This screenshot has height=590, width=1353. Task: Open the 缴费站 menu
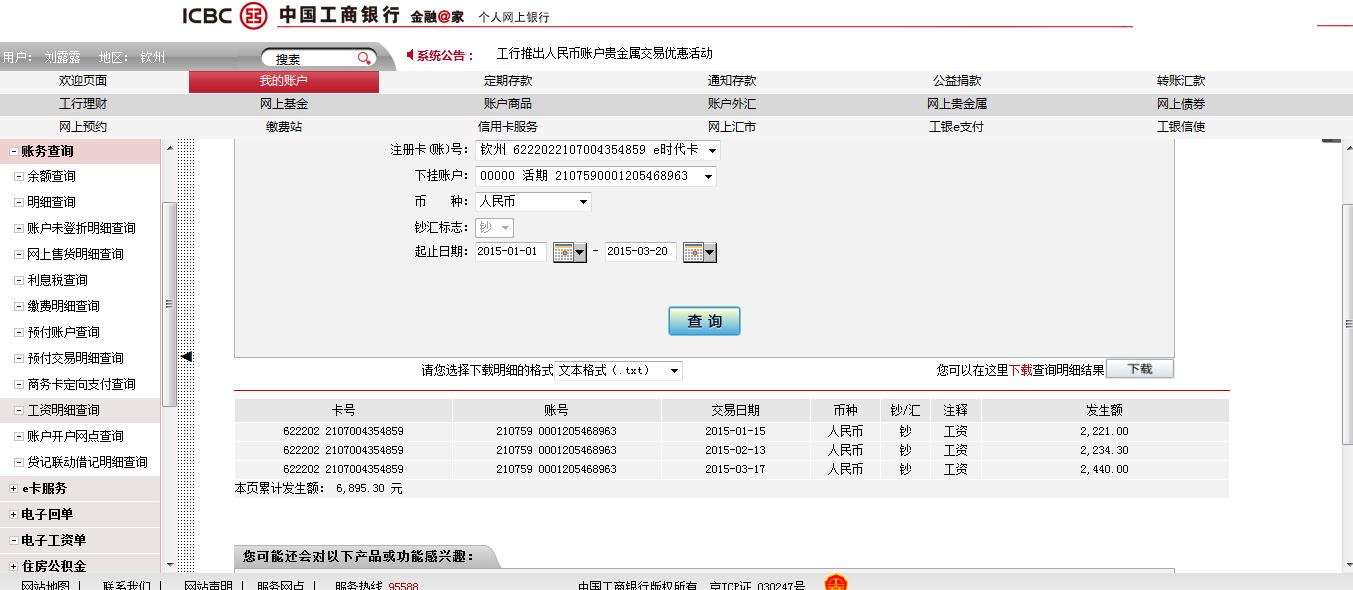tap(284, 127)
